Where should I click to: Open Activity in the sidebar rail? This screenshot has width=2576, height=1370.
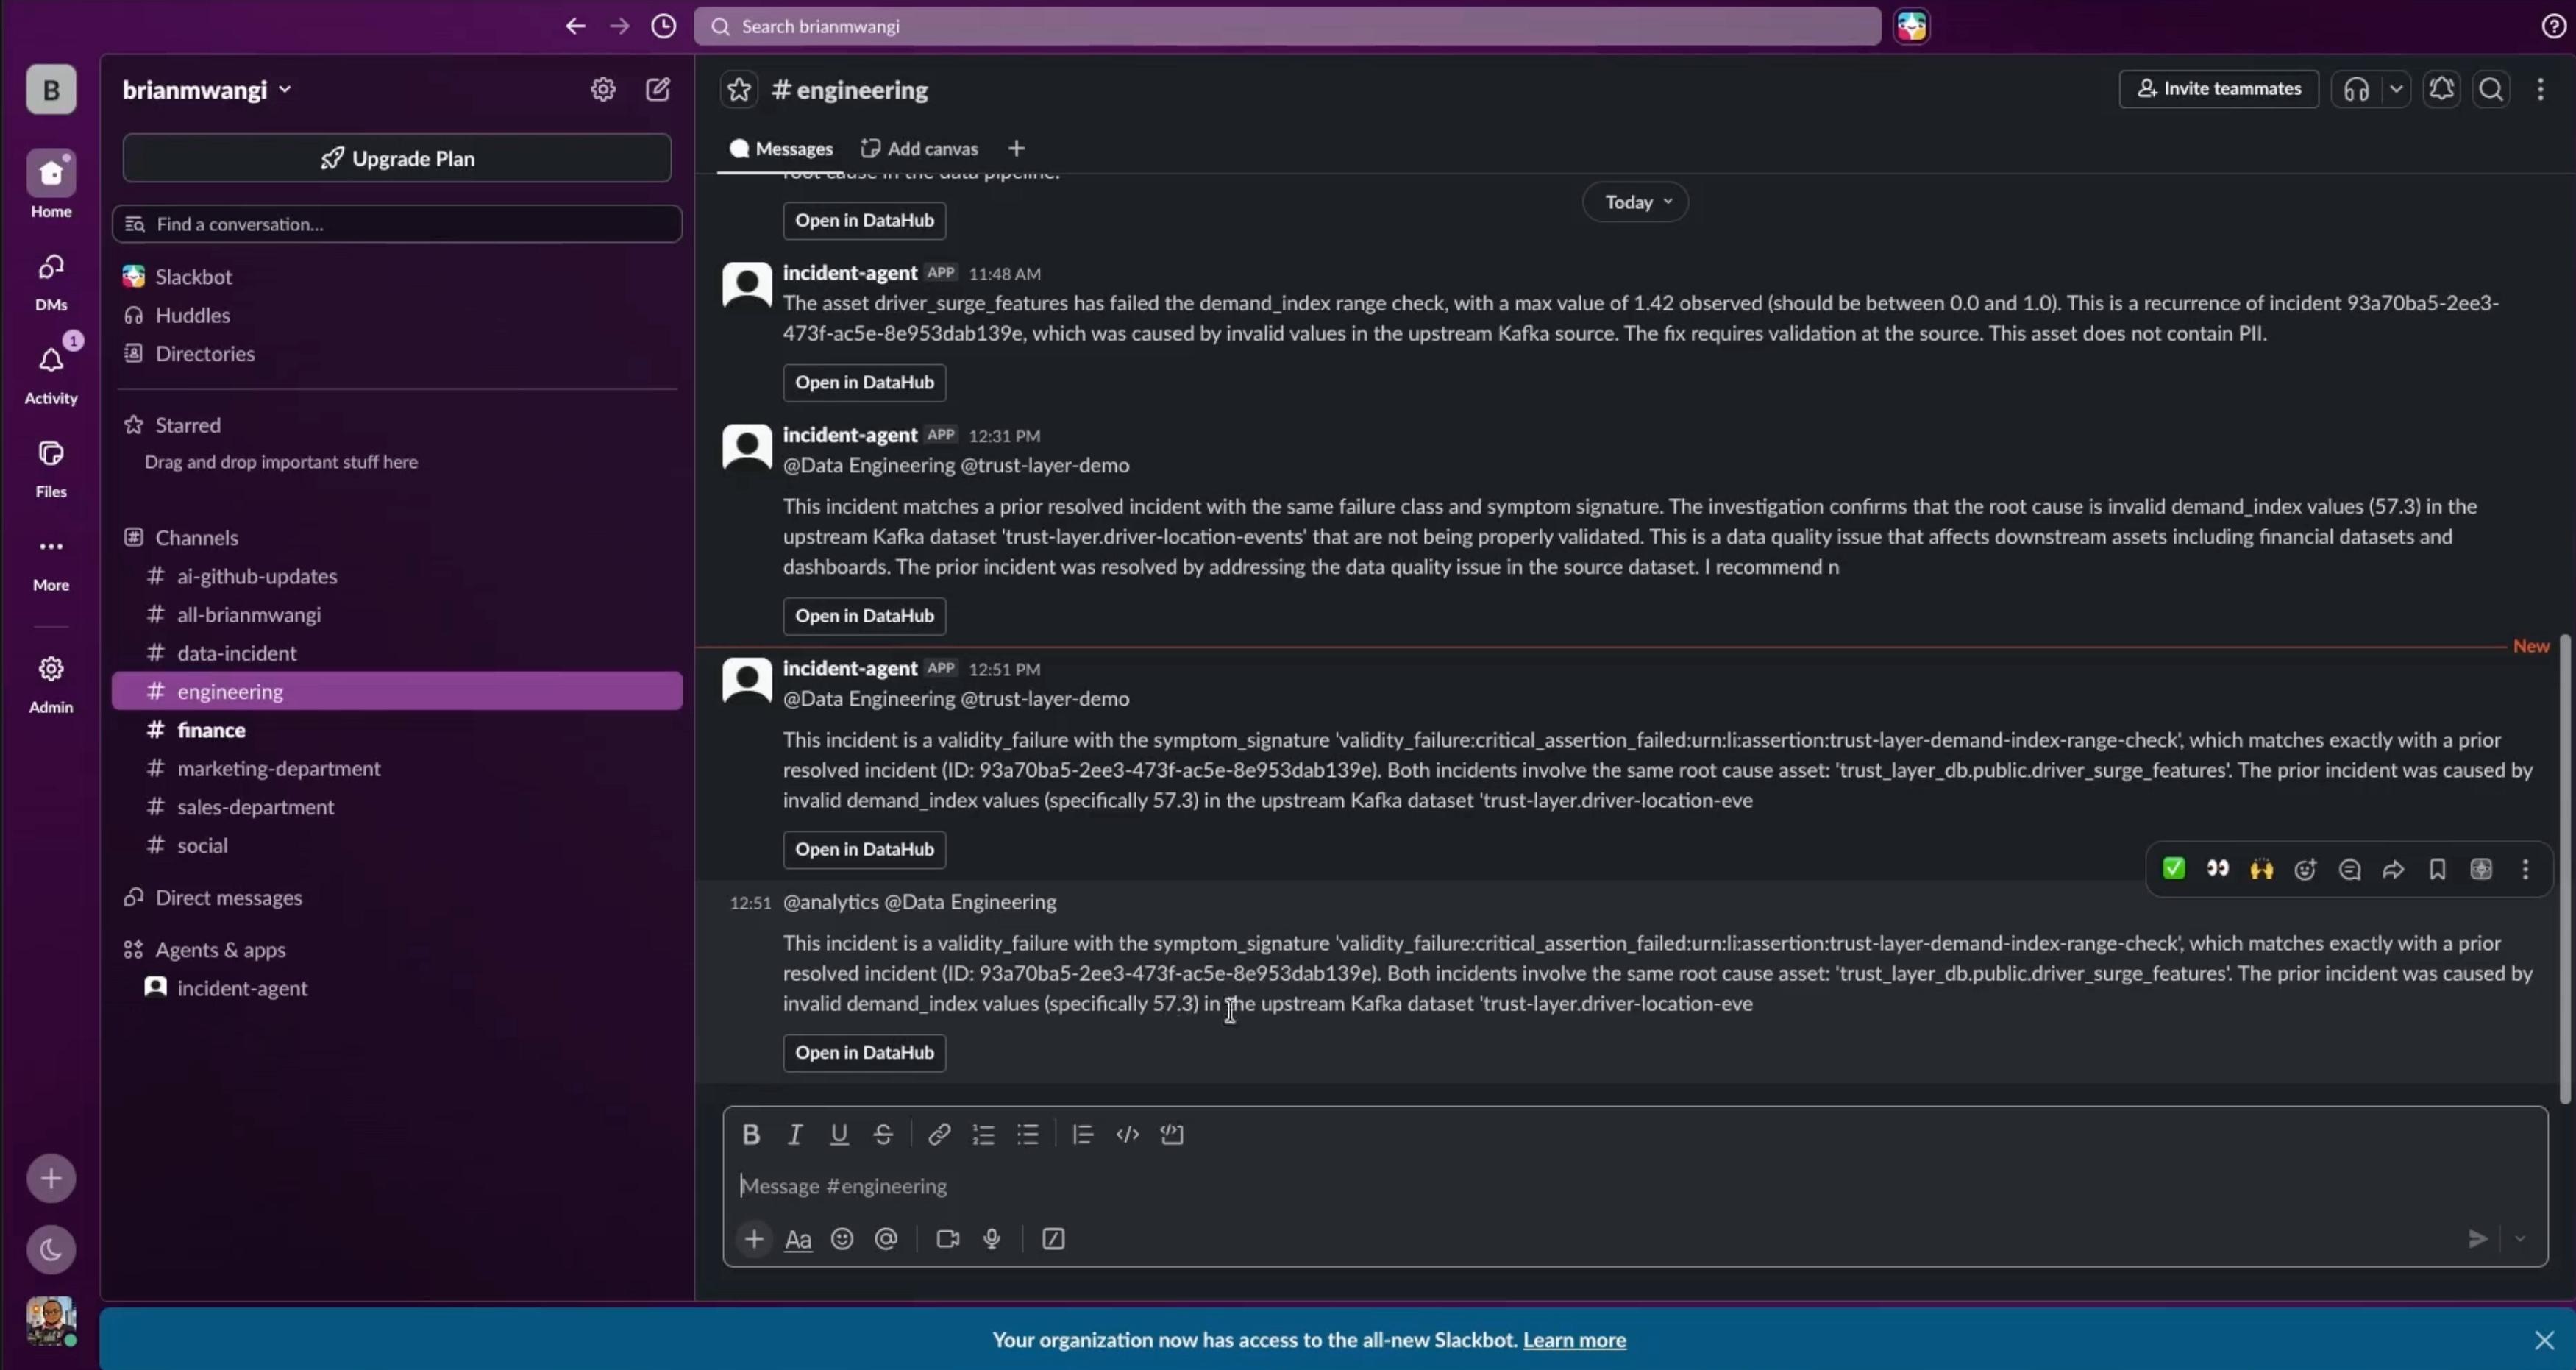(51, 373)
